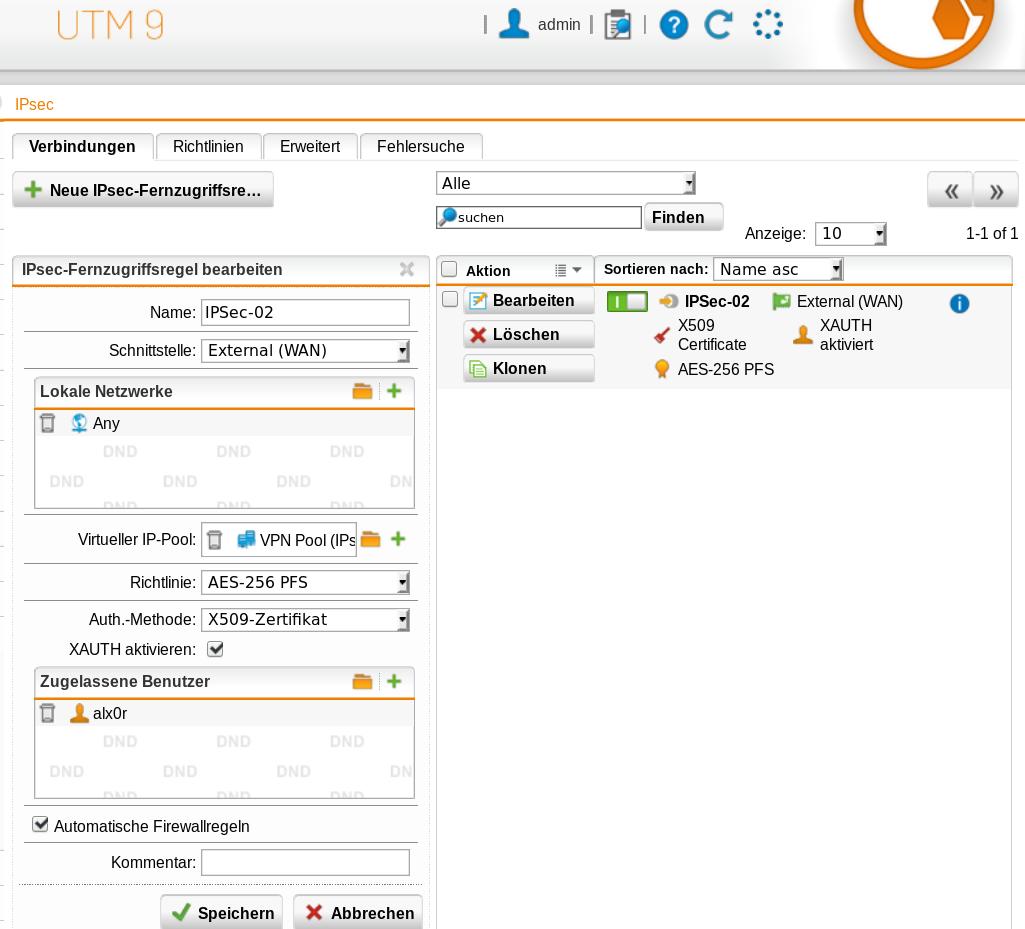Click the magnifier icon in search field

point(448,216)
